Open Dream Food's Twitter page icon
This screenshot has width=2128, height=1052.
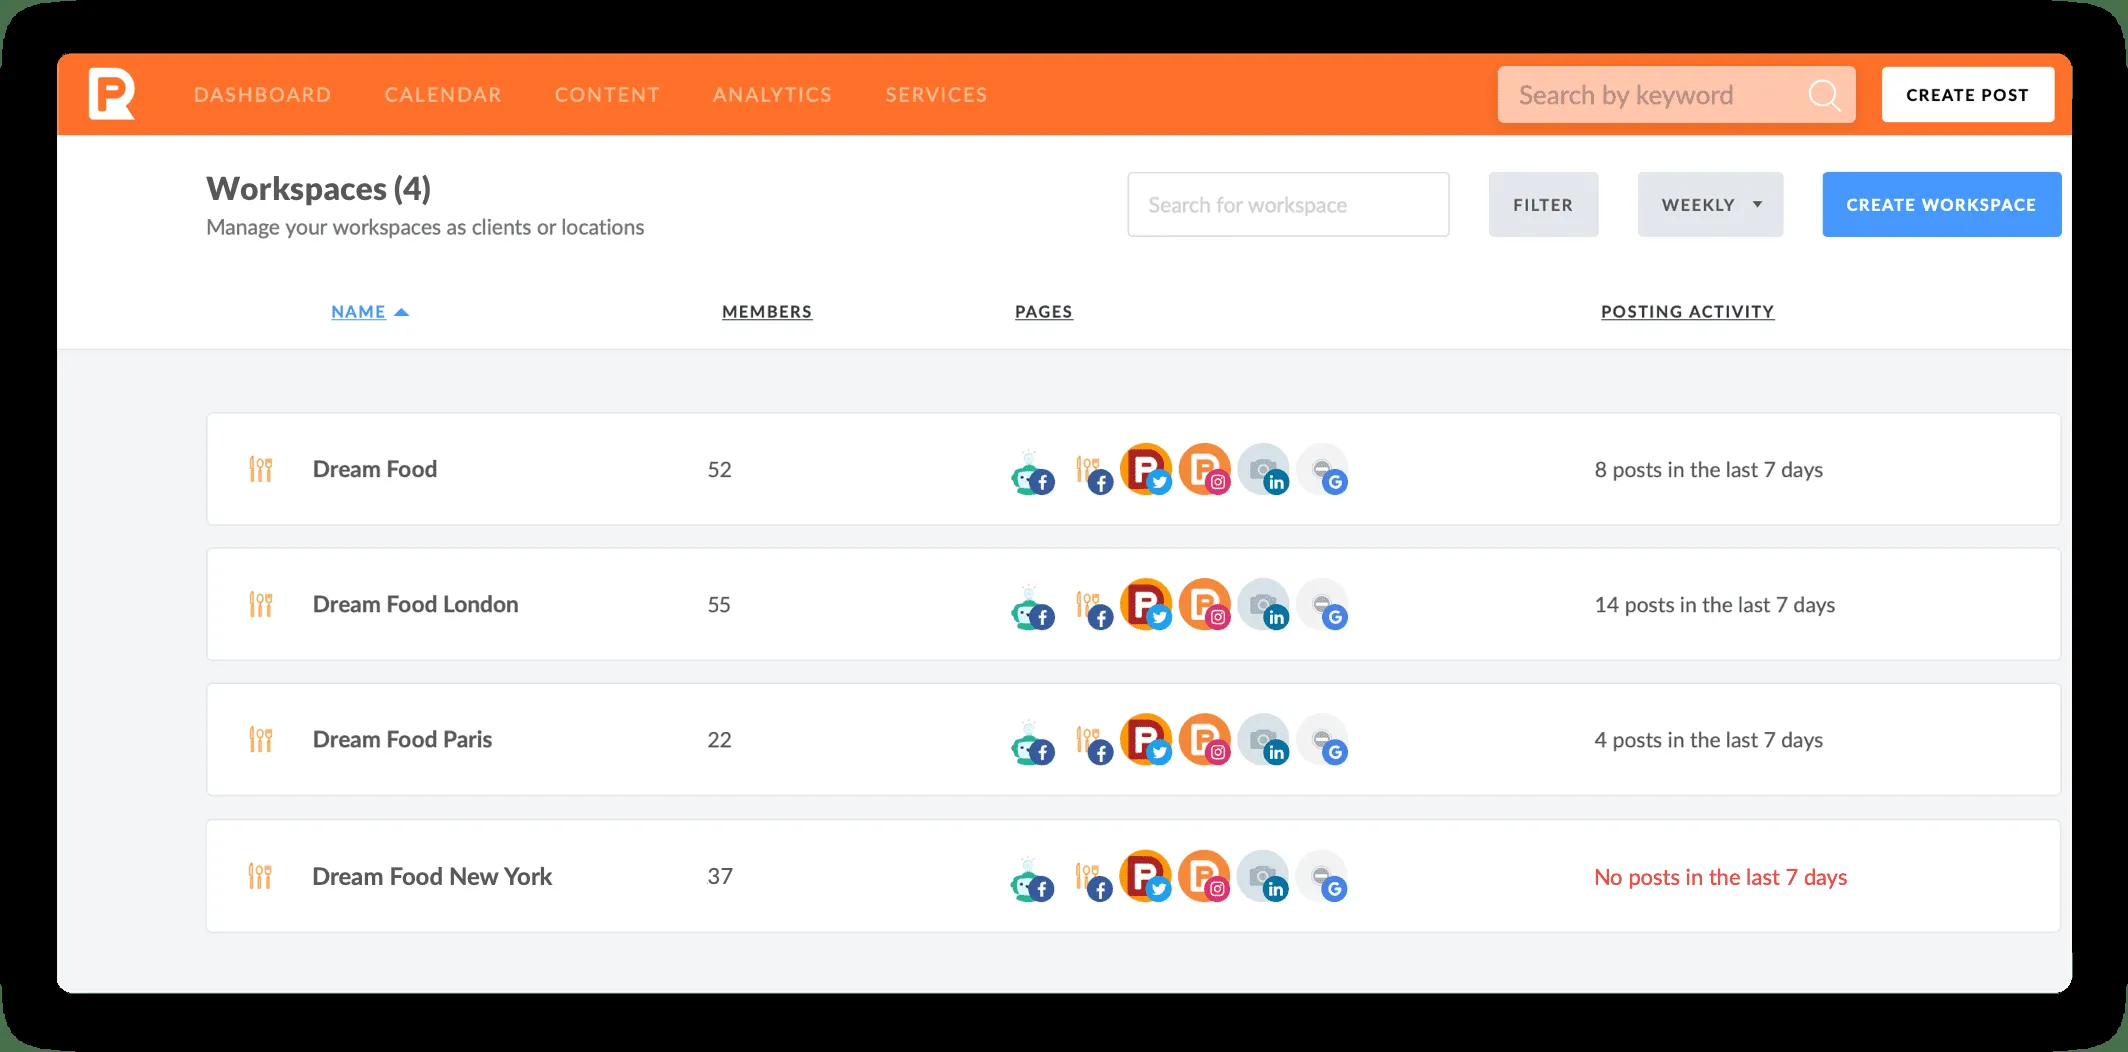1146,469
